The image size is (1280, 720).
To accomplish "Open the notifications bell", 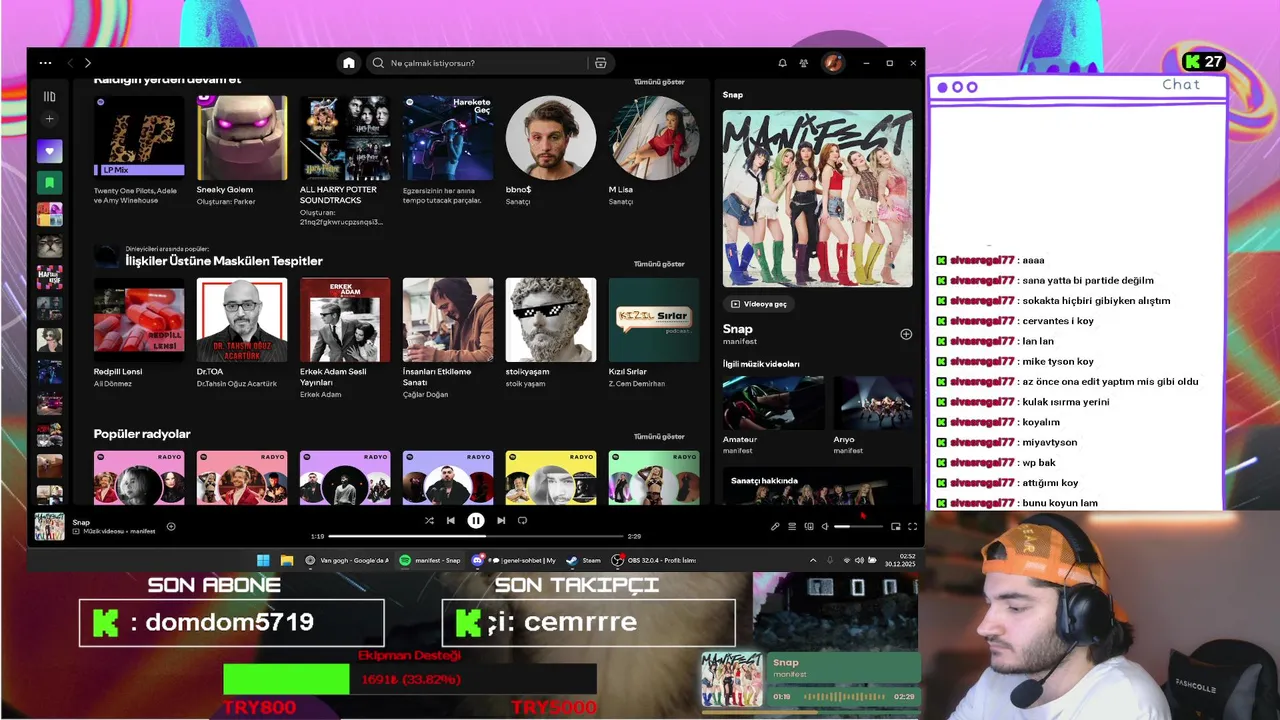I will click(x=782, y=63).
